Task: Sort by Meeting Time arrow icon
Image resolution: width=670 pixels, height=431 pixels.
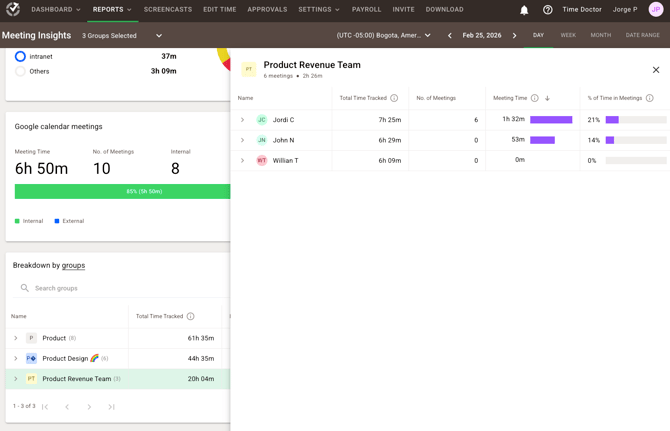Action: (x=547, y=98)
